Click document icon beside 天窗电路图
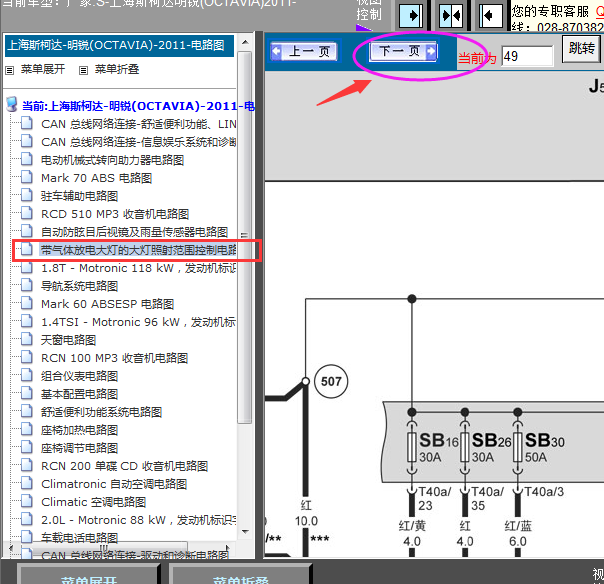The image size is (604, 584). 27,339
